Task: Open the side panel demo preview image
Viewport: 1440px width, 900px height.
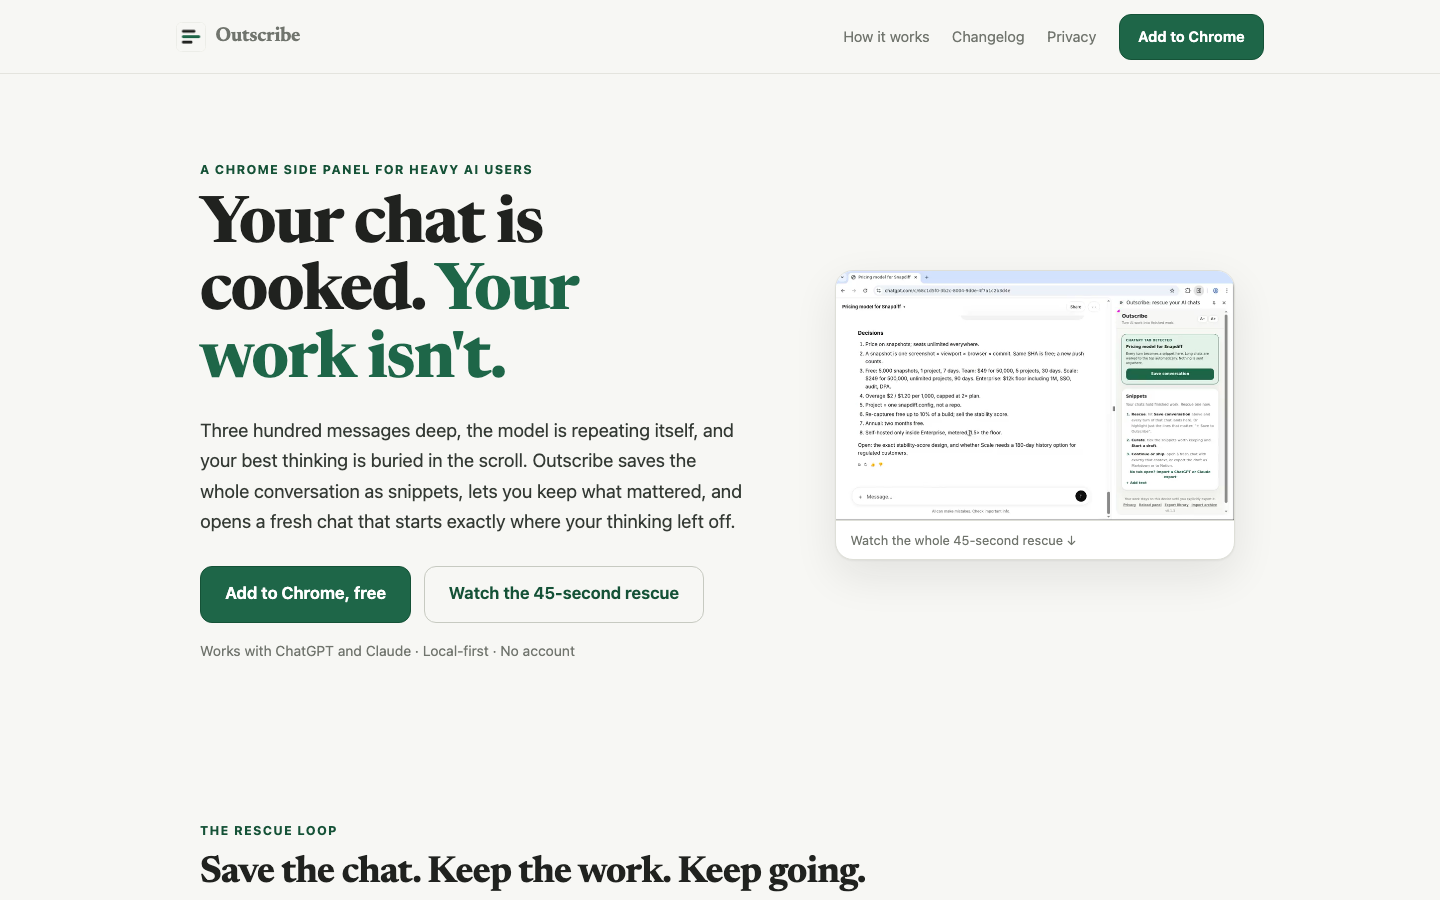Action: [x=1035, y=395]
